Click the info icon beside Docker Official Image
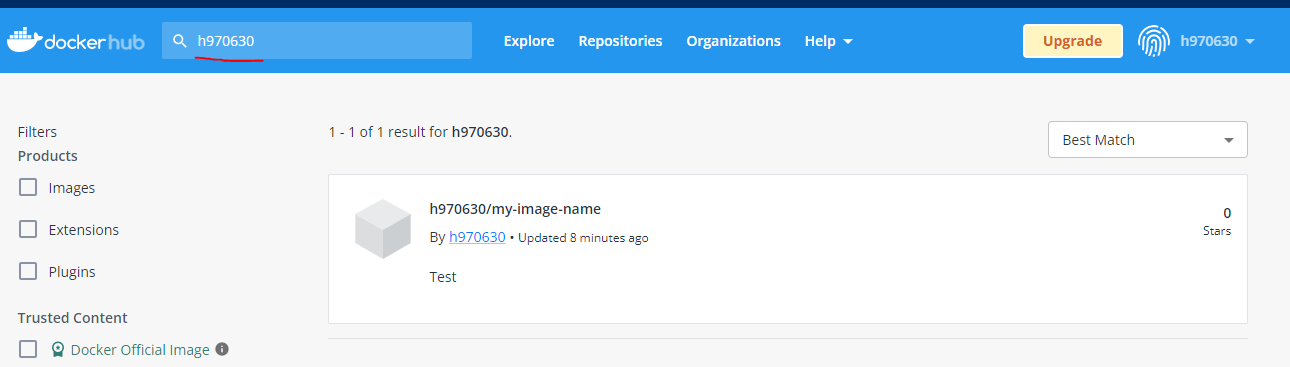 (x=222, y=349)
